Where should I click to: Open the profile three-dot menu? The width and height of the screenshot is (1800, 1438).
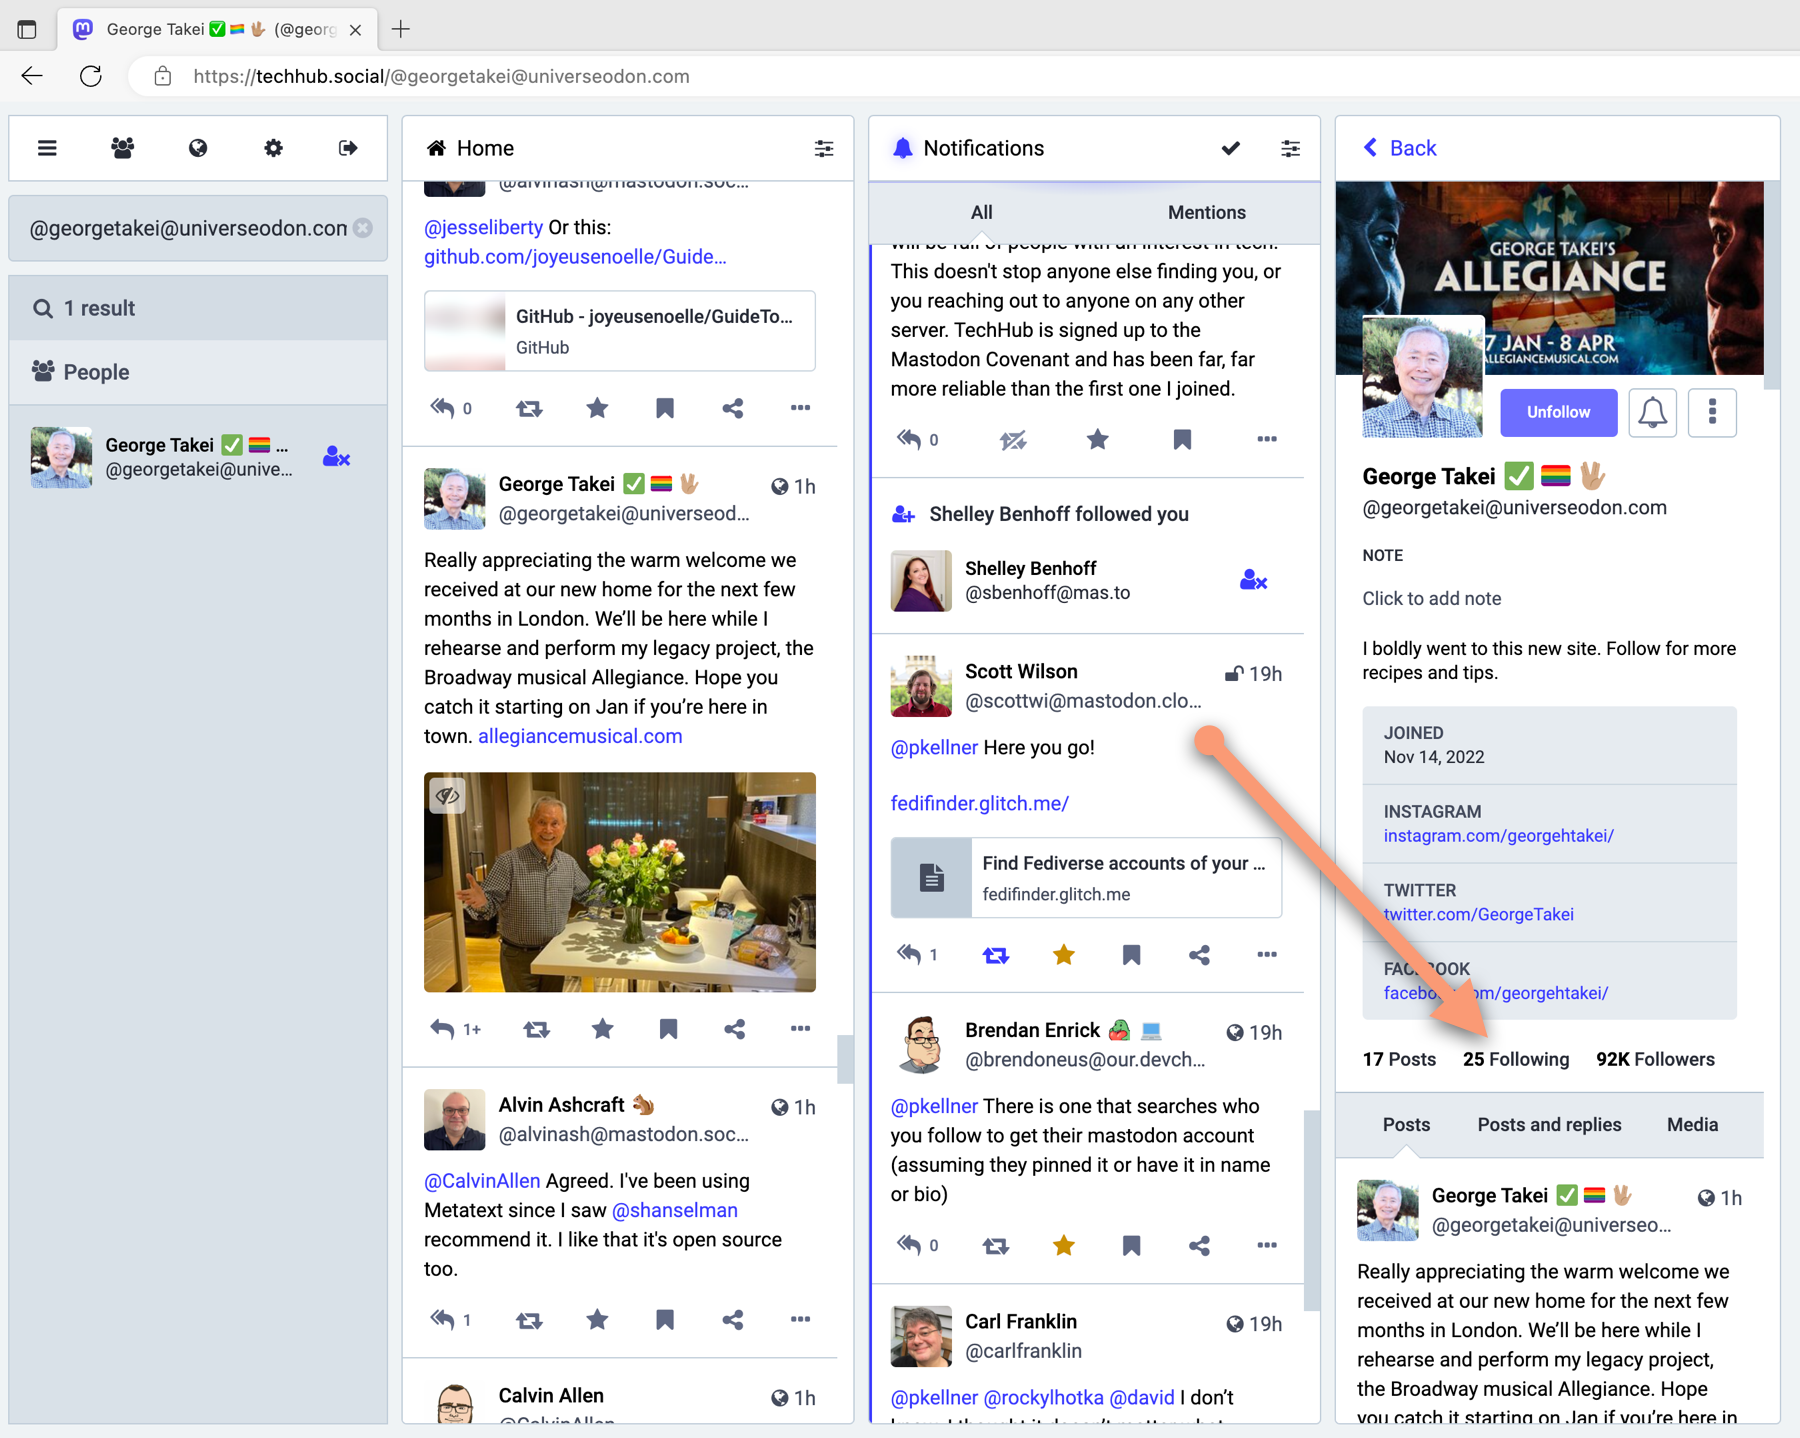tap(1712, 412)
